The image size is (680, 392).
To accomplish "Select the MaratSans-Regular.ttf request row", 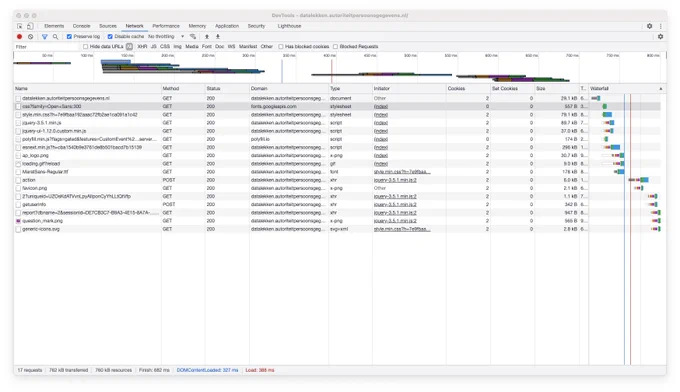I will tap(337, 172).
